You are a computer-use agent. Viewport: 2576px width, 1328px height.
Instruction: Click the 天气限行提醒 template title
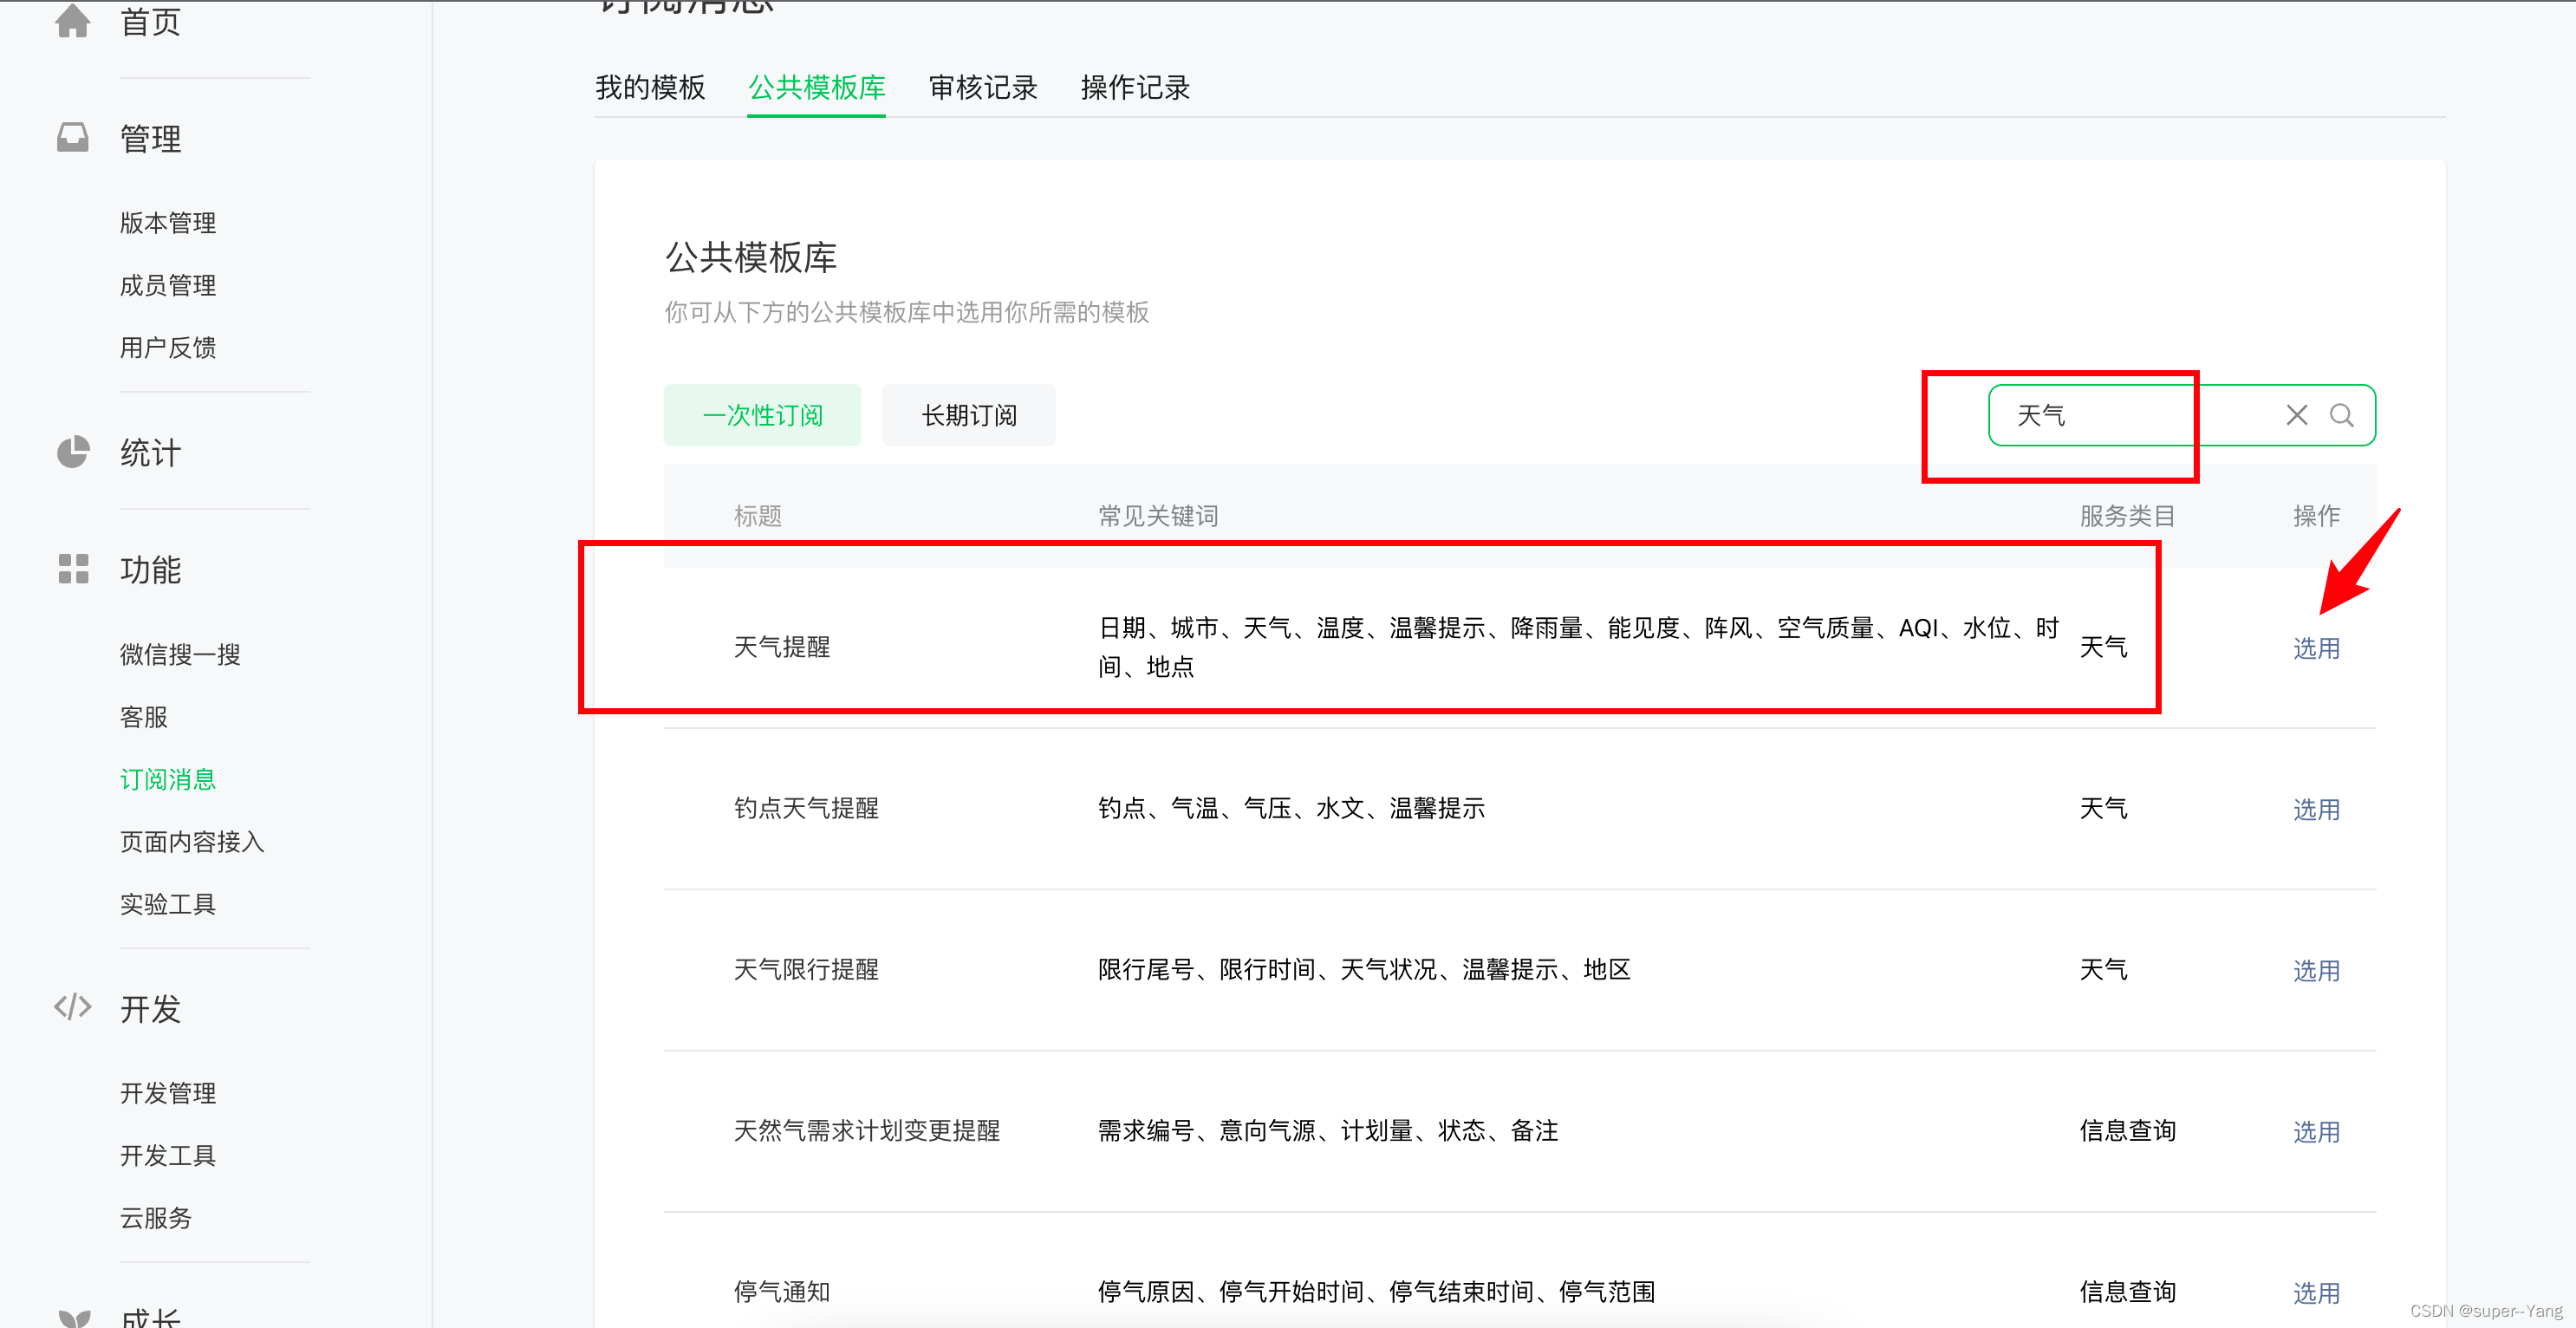(806, 969)
